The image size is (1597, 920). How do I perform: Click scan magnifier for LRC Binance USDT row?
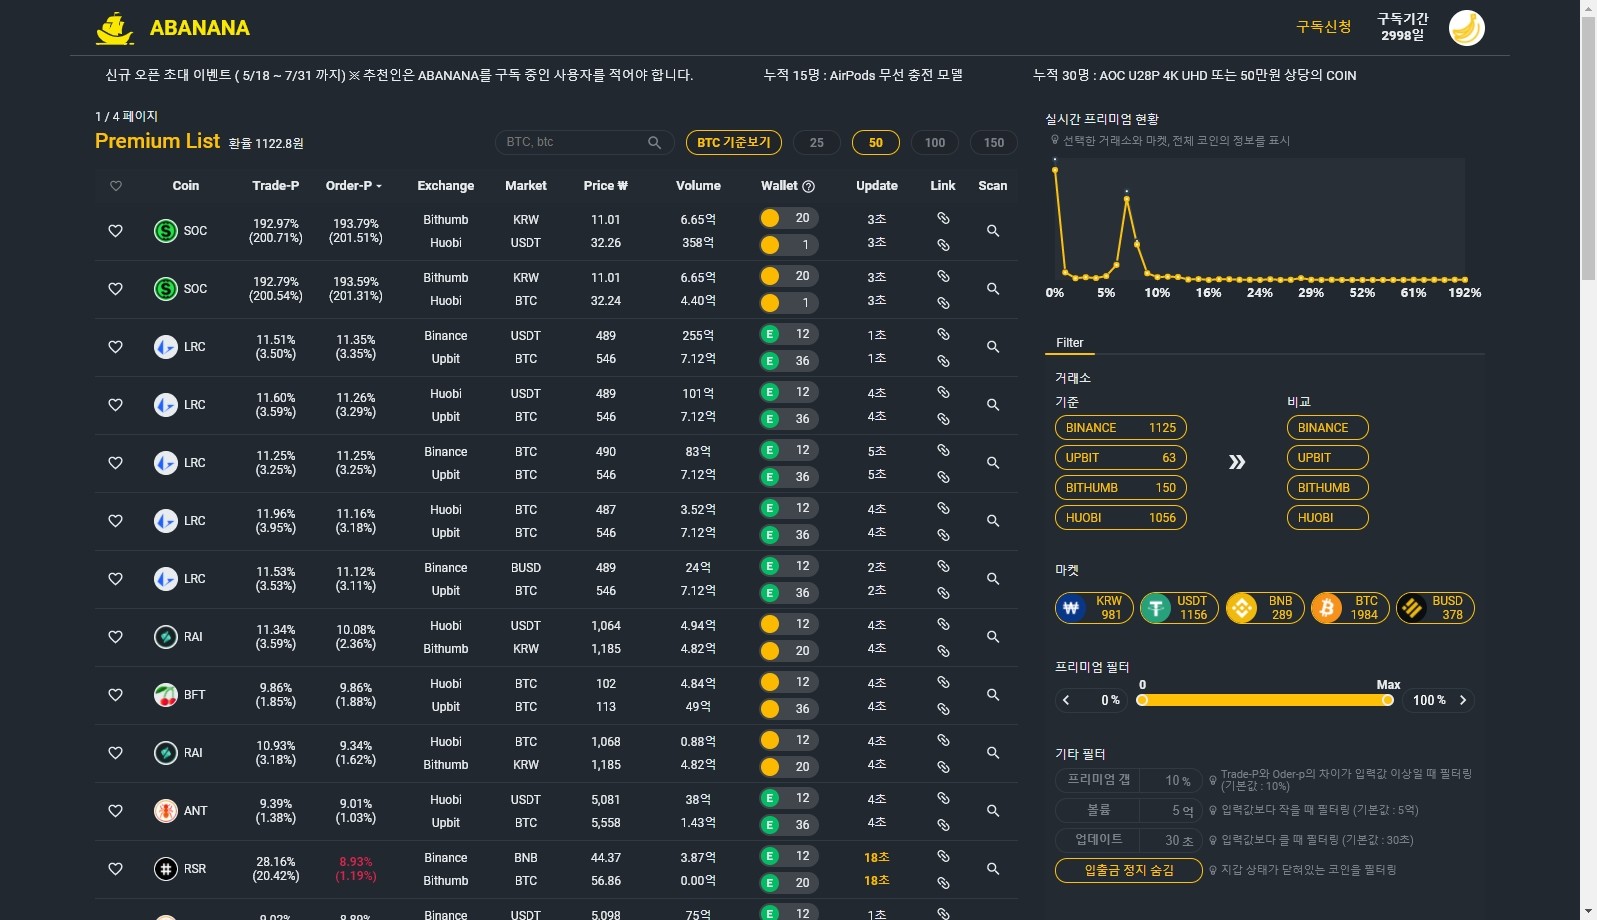(x=993, y=347)
